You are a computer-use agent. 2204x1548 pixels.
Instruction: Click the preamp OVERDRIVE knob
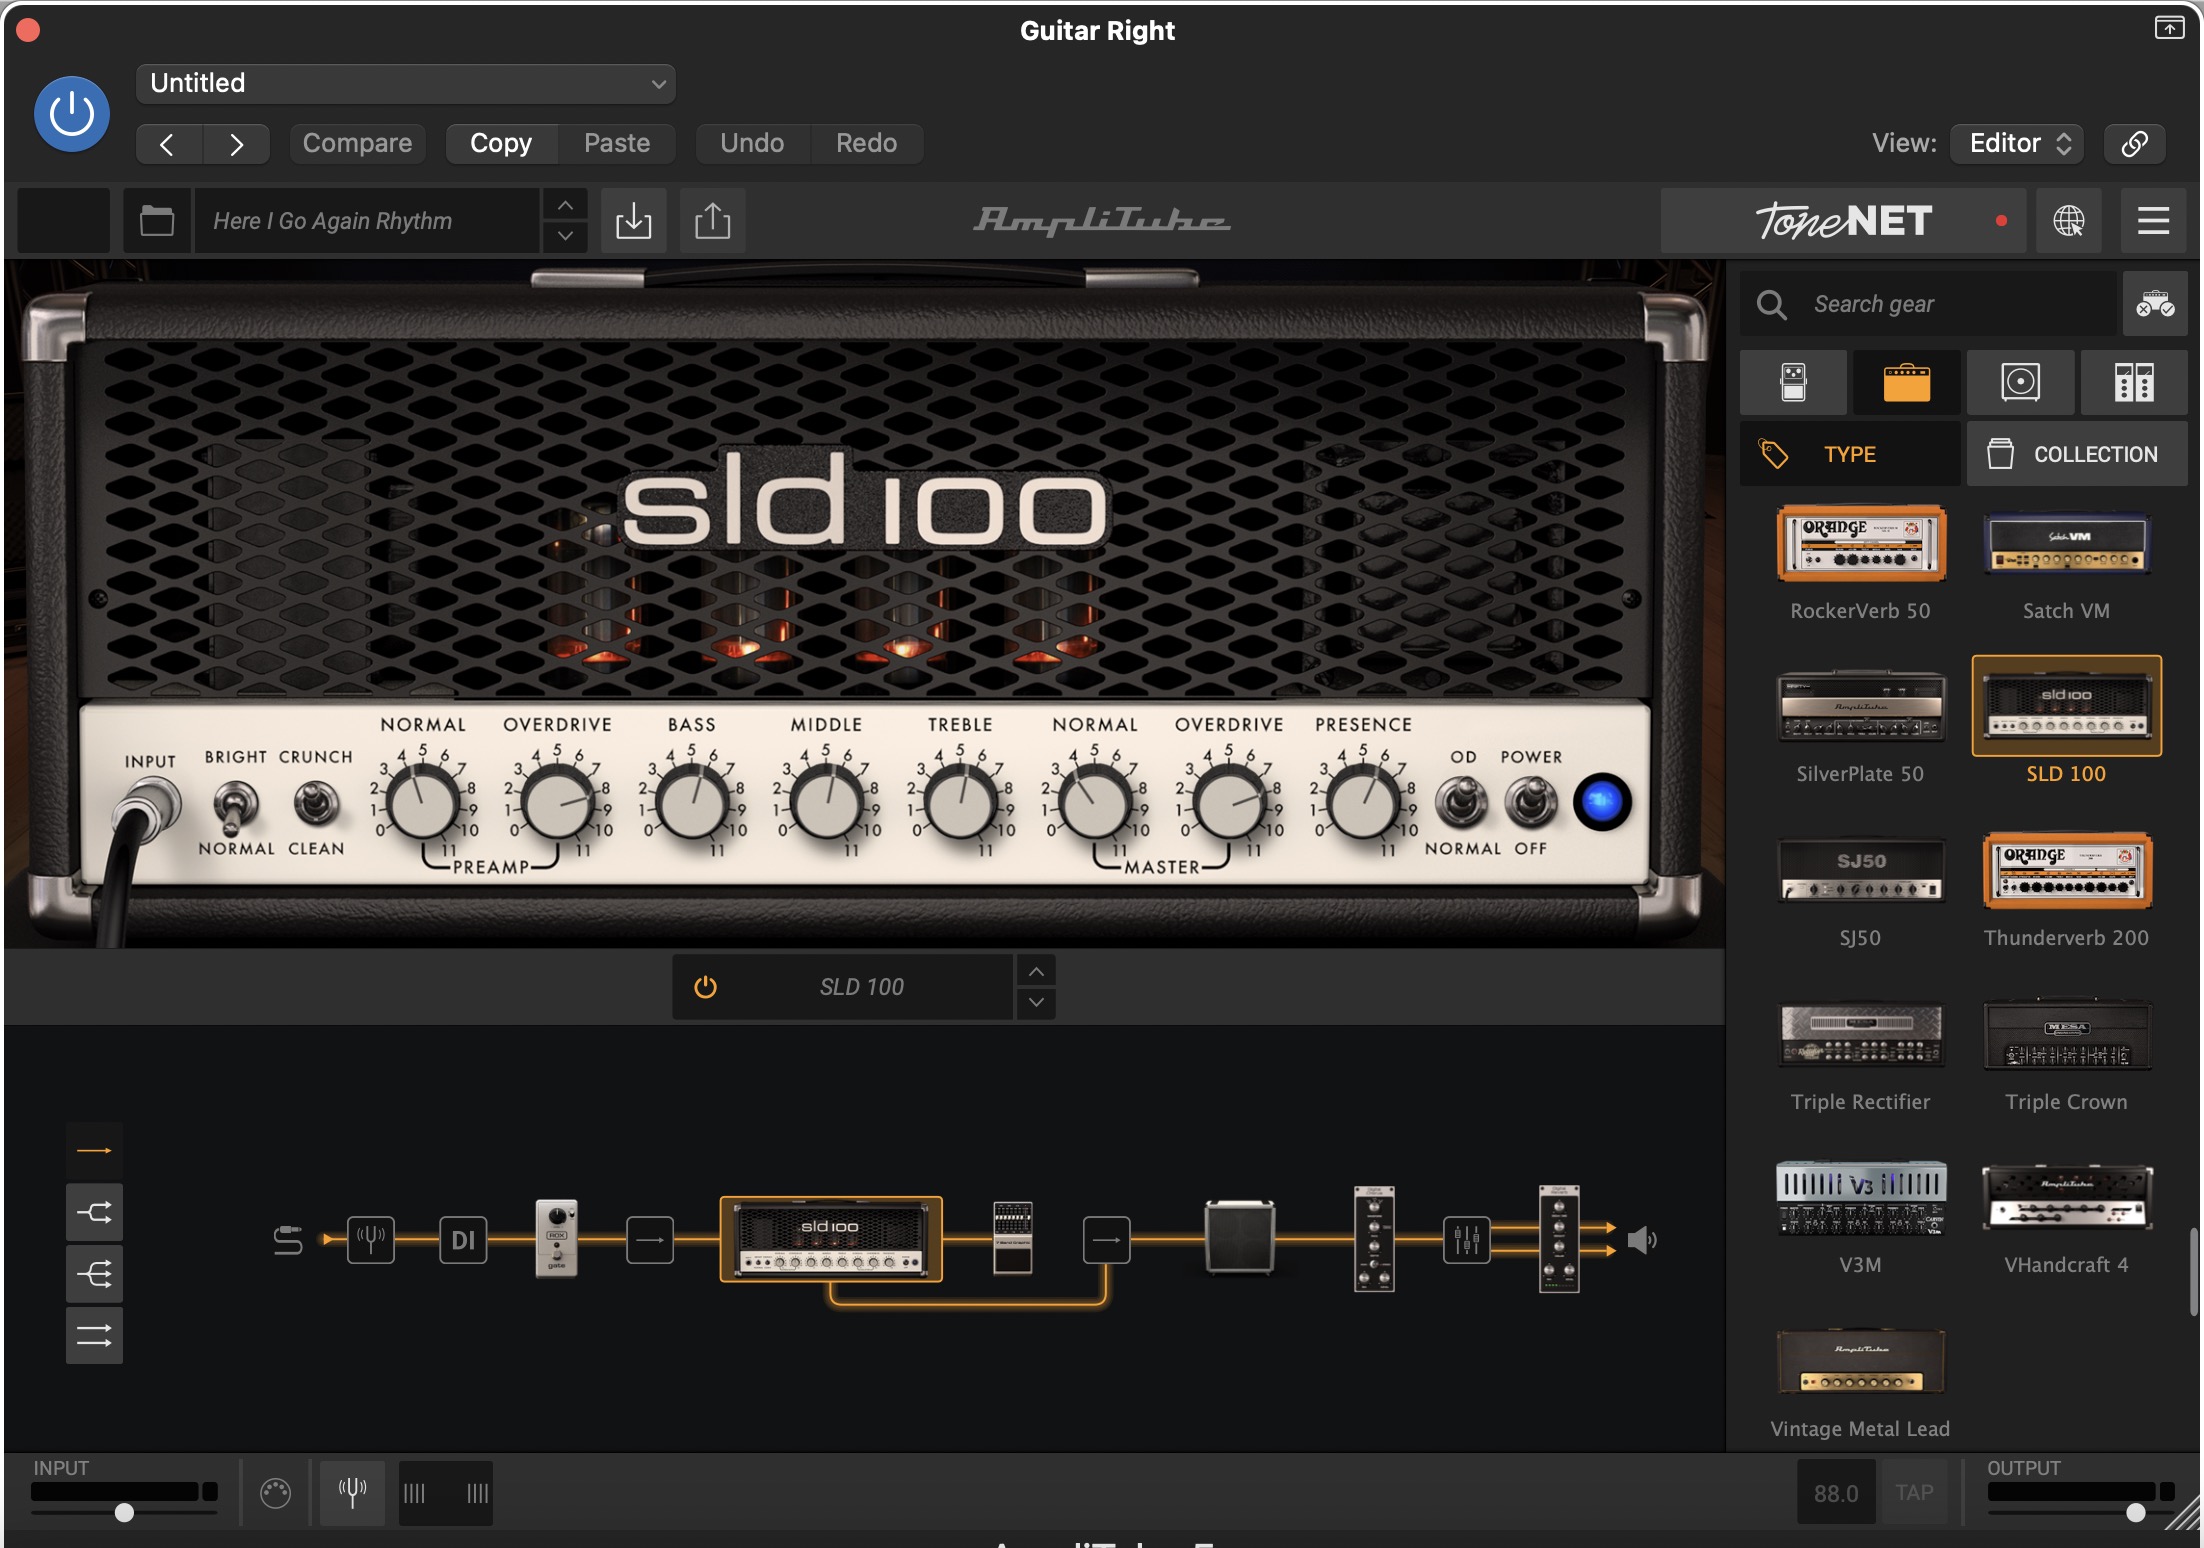(x=557, y=803)
